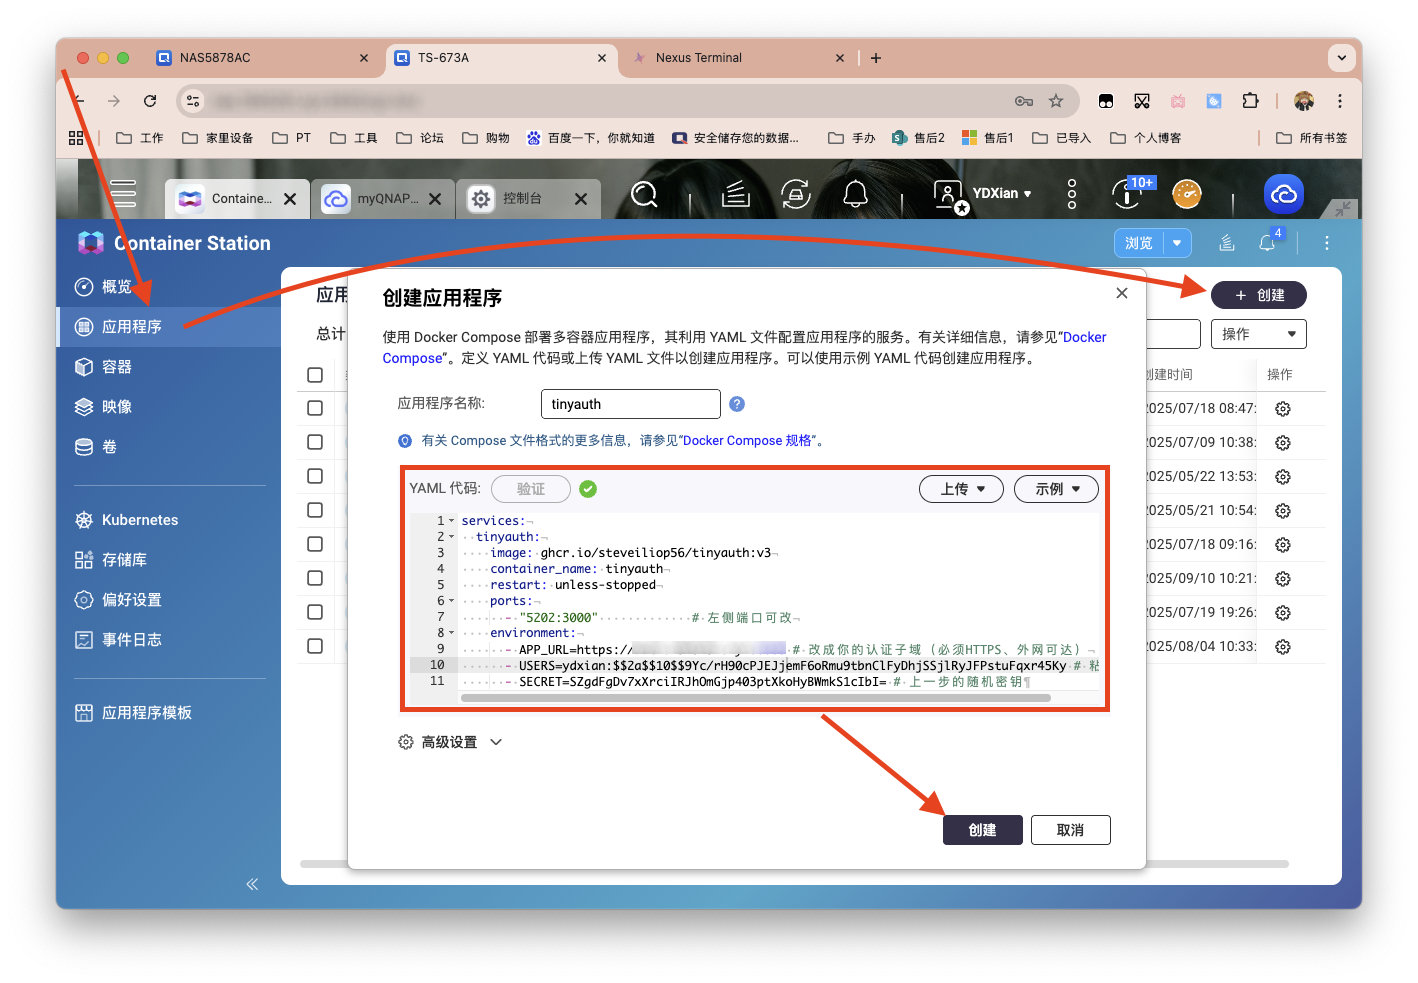Click the application name field containing tinyauth
The image size is (1418, 983).
pyautogui.click(x=630, y=404)
